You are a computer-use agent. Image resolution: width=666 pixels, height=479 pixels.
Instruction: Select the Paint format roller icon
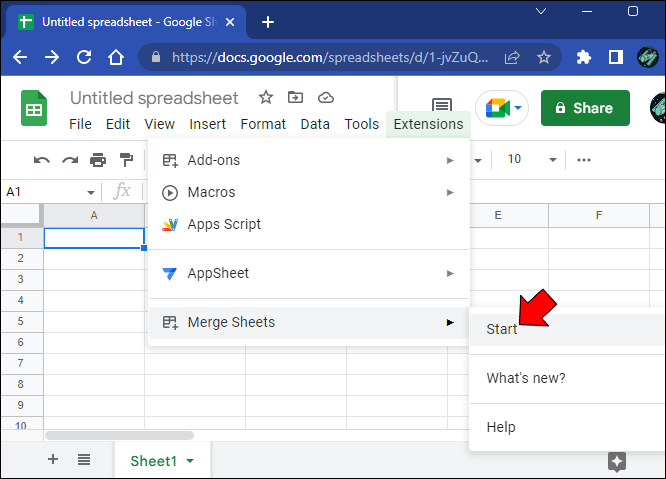(x=126, y=160)
